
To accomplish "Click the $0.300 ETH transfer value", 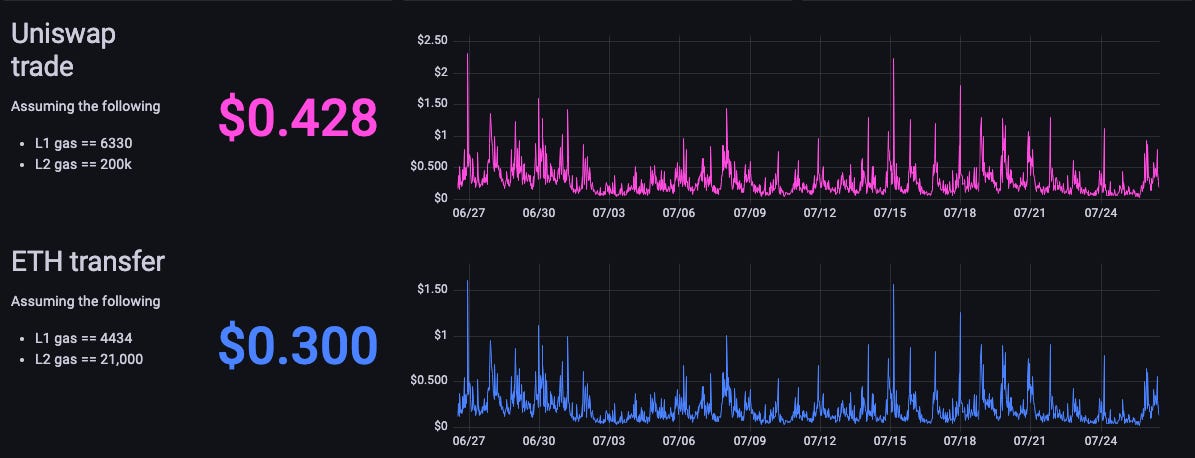I will click(298, 344).
